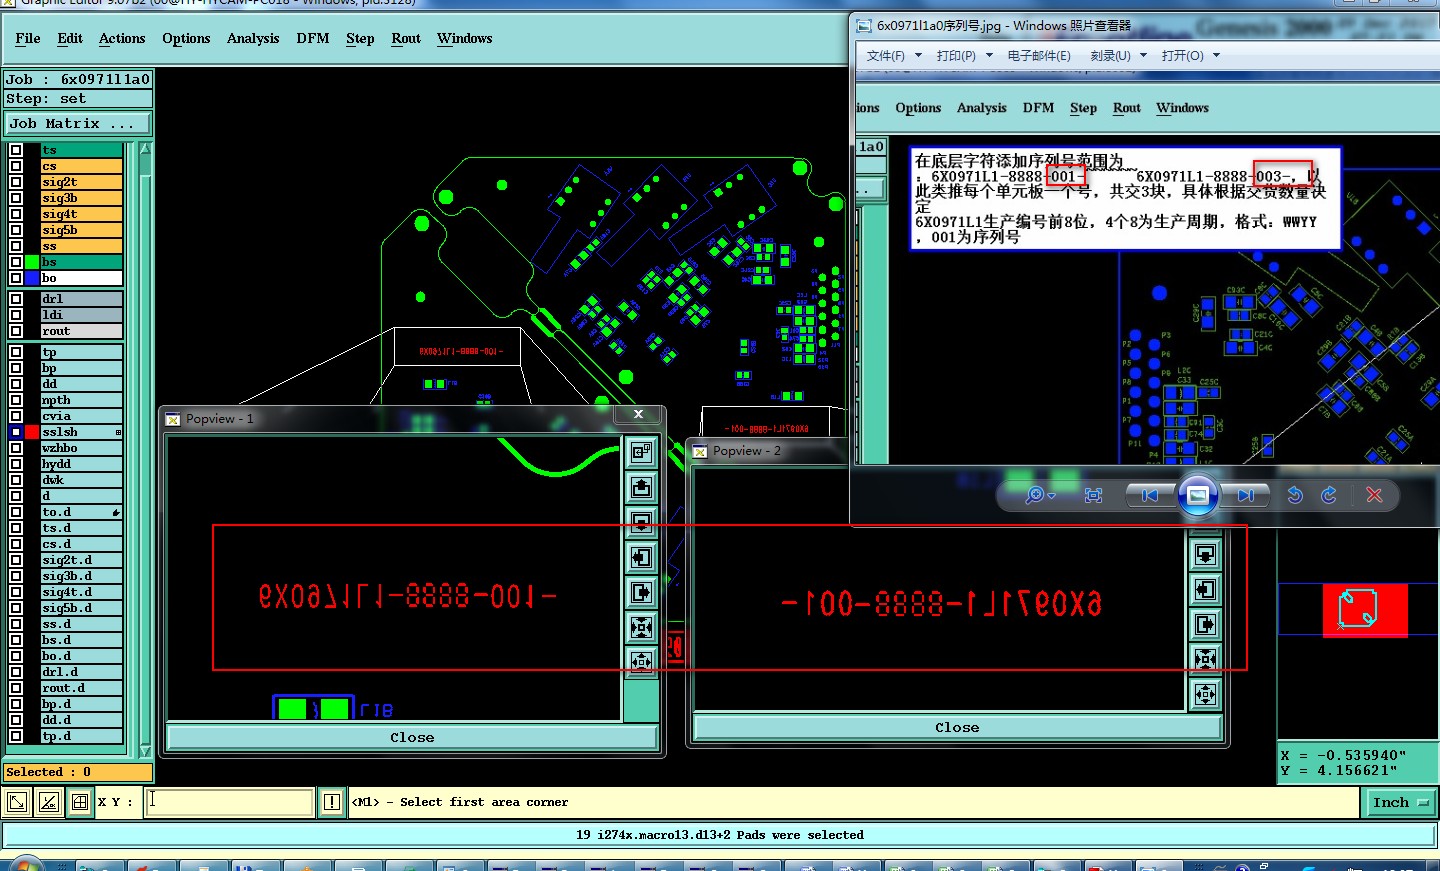Toggle checkbox for layer sig4t

pos(16,214)
